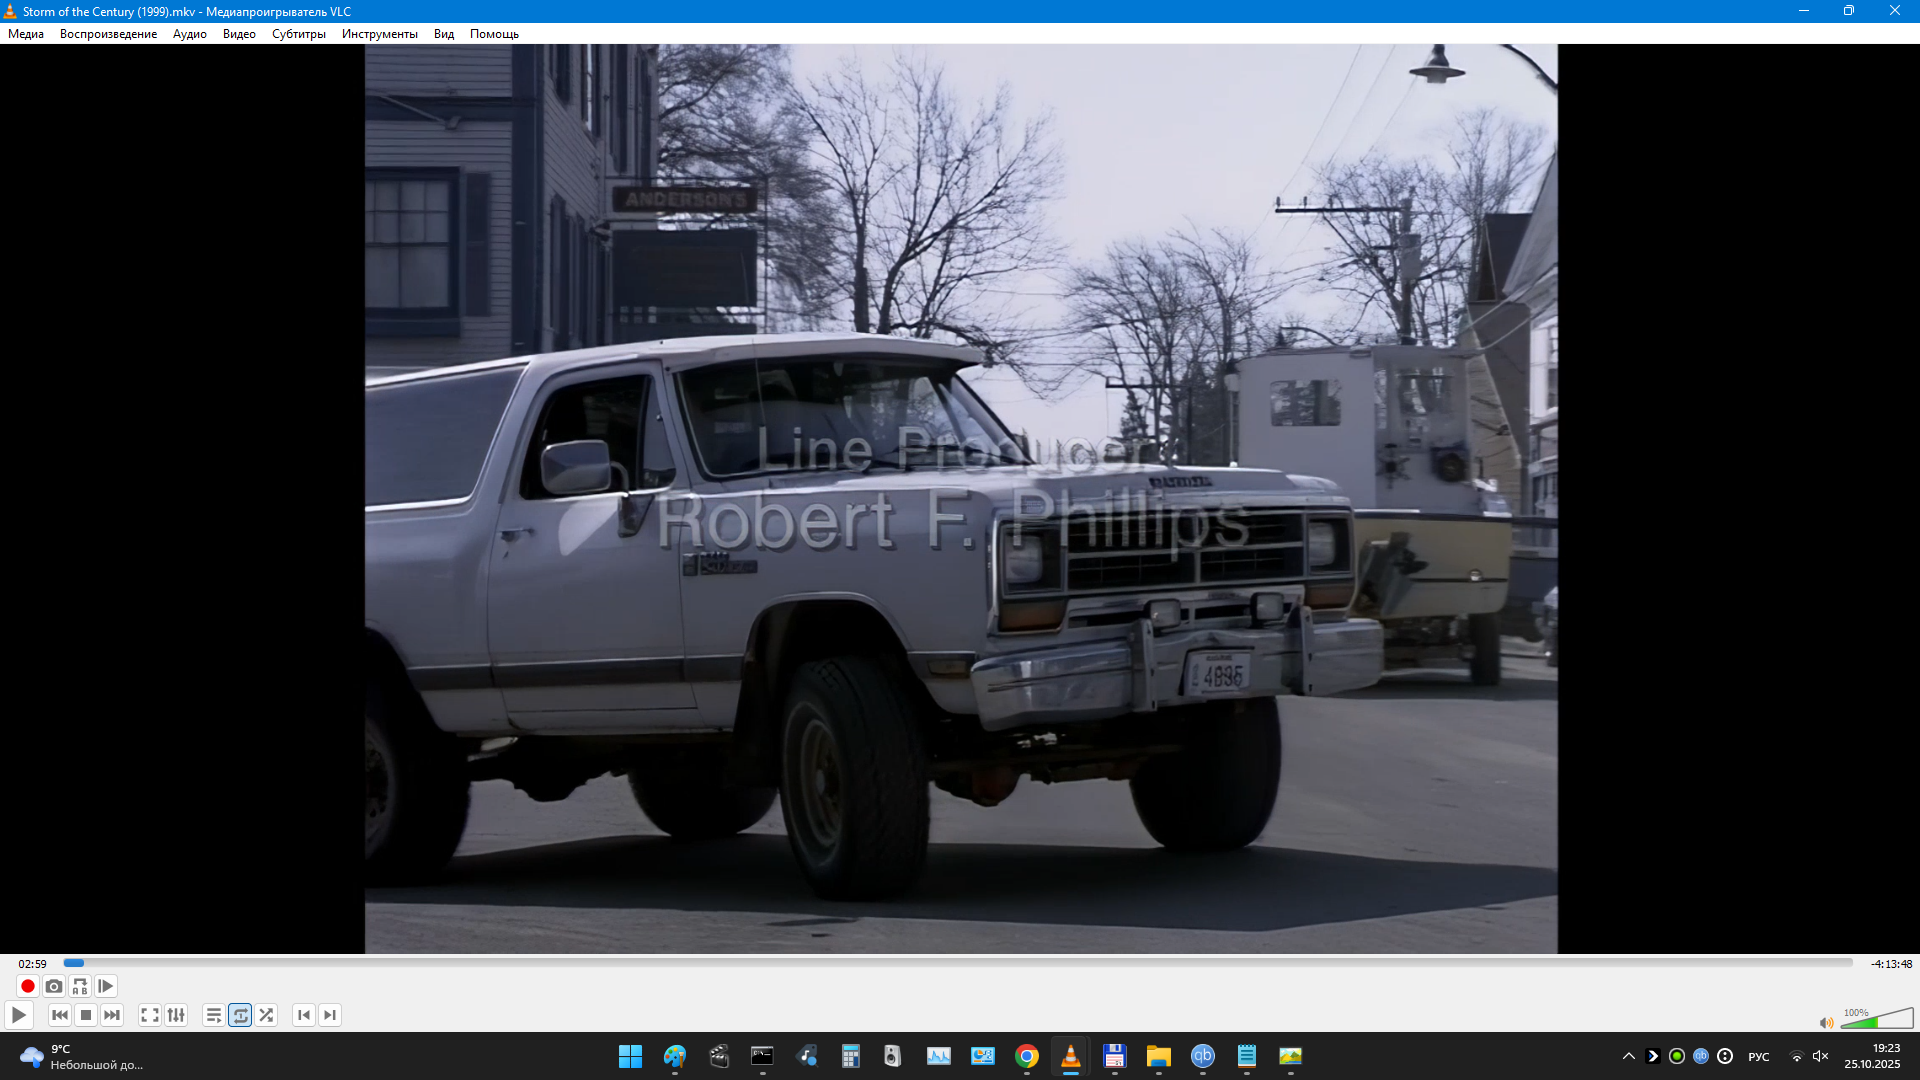Screen dimensions: 1920x1080
Task: Jump to the previous chapter
Action: [x=304, y=1015]
